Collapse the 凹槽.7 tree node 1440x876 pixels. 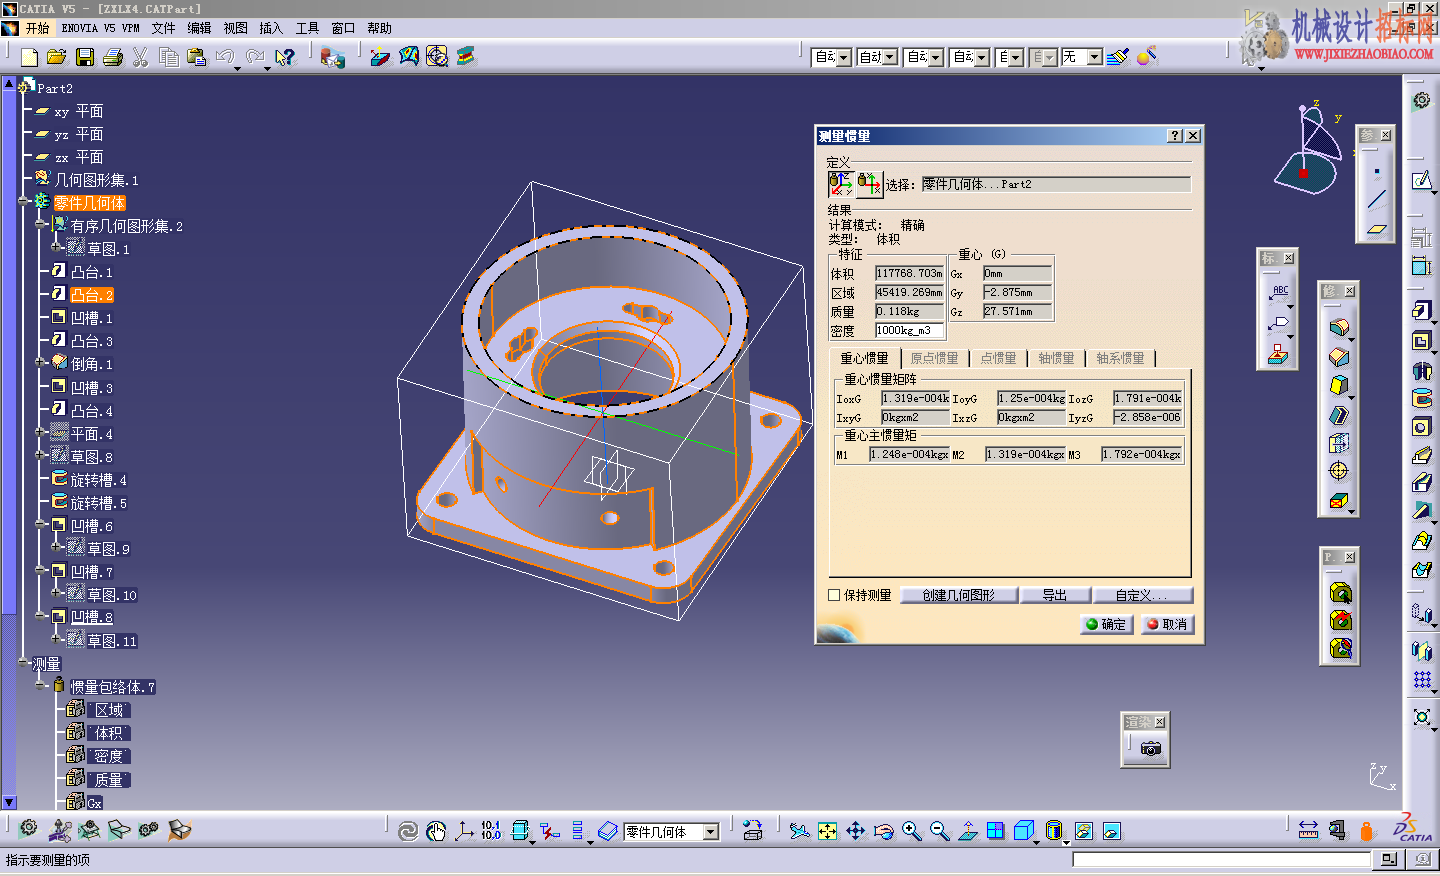41,570
